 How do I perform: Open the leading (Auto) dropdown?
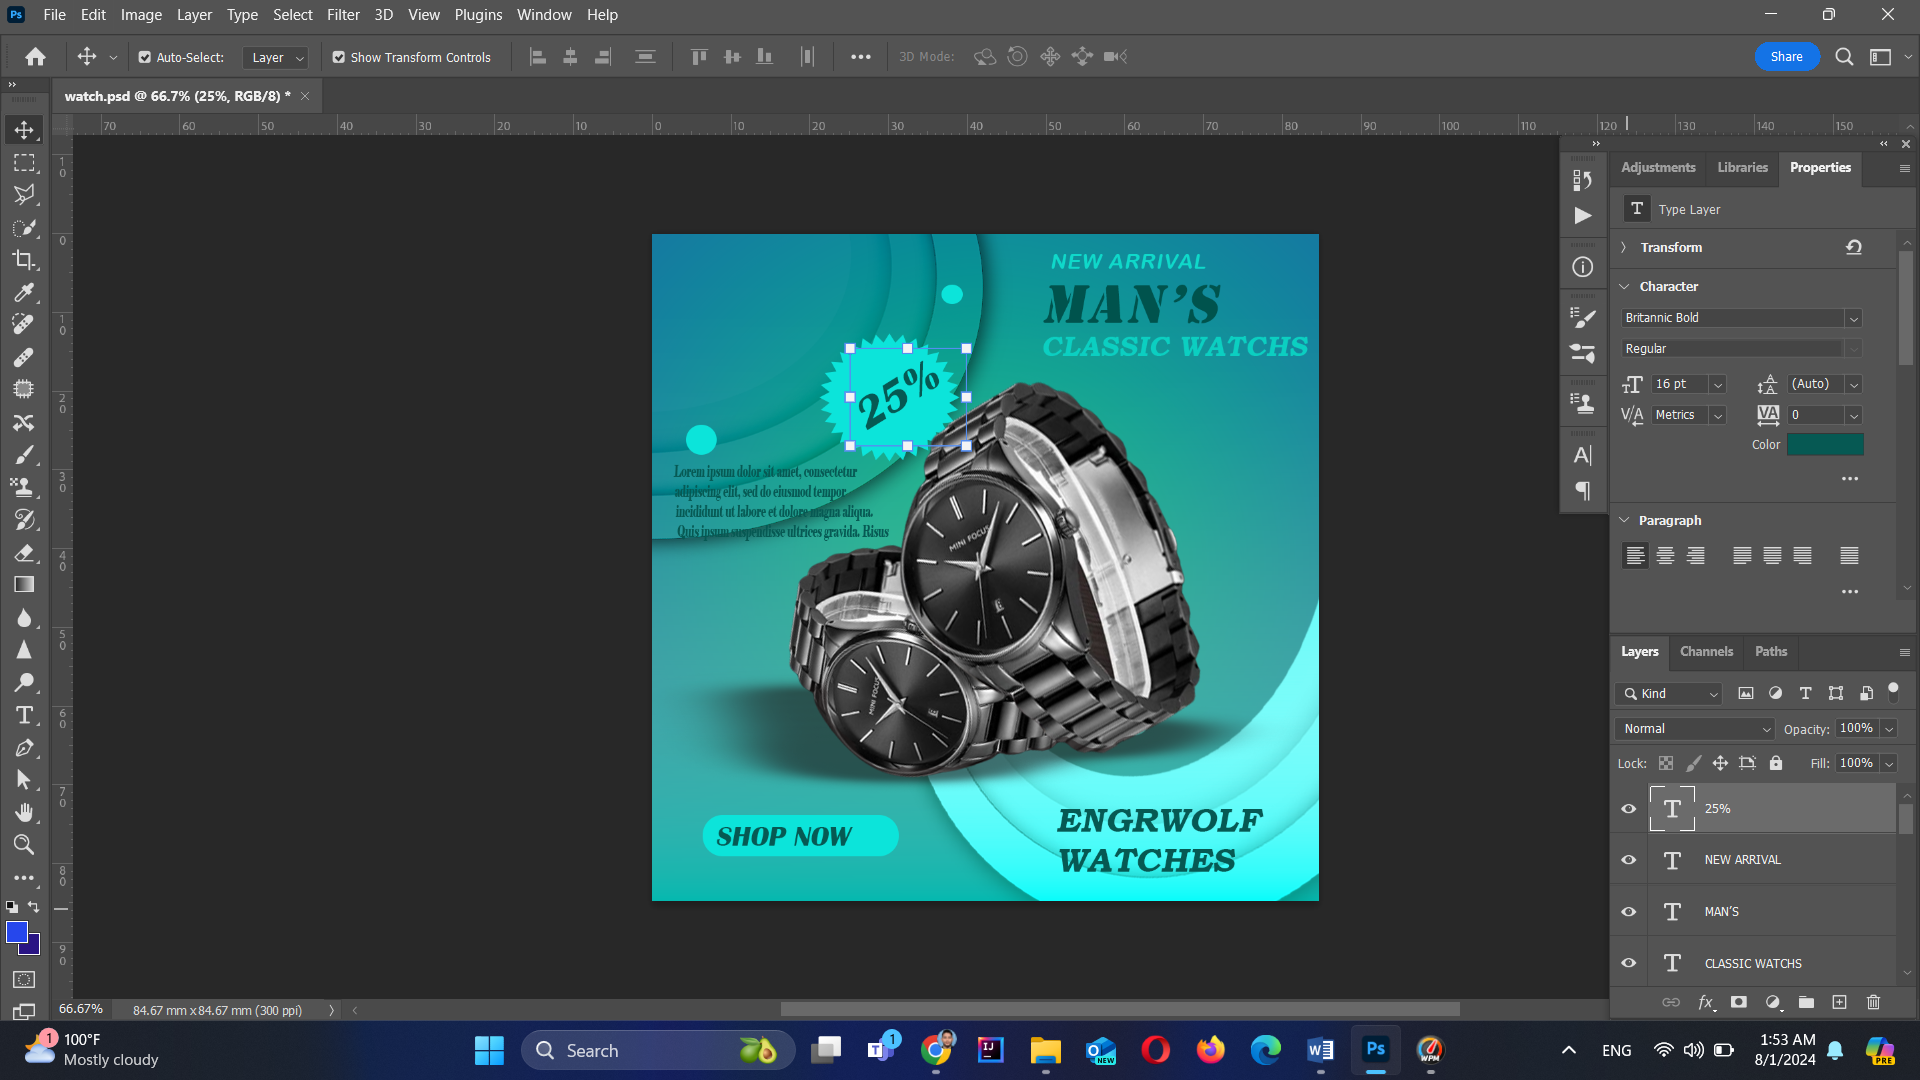1854,385
